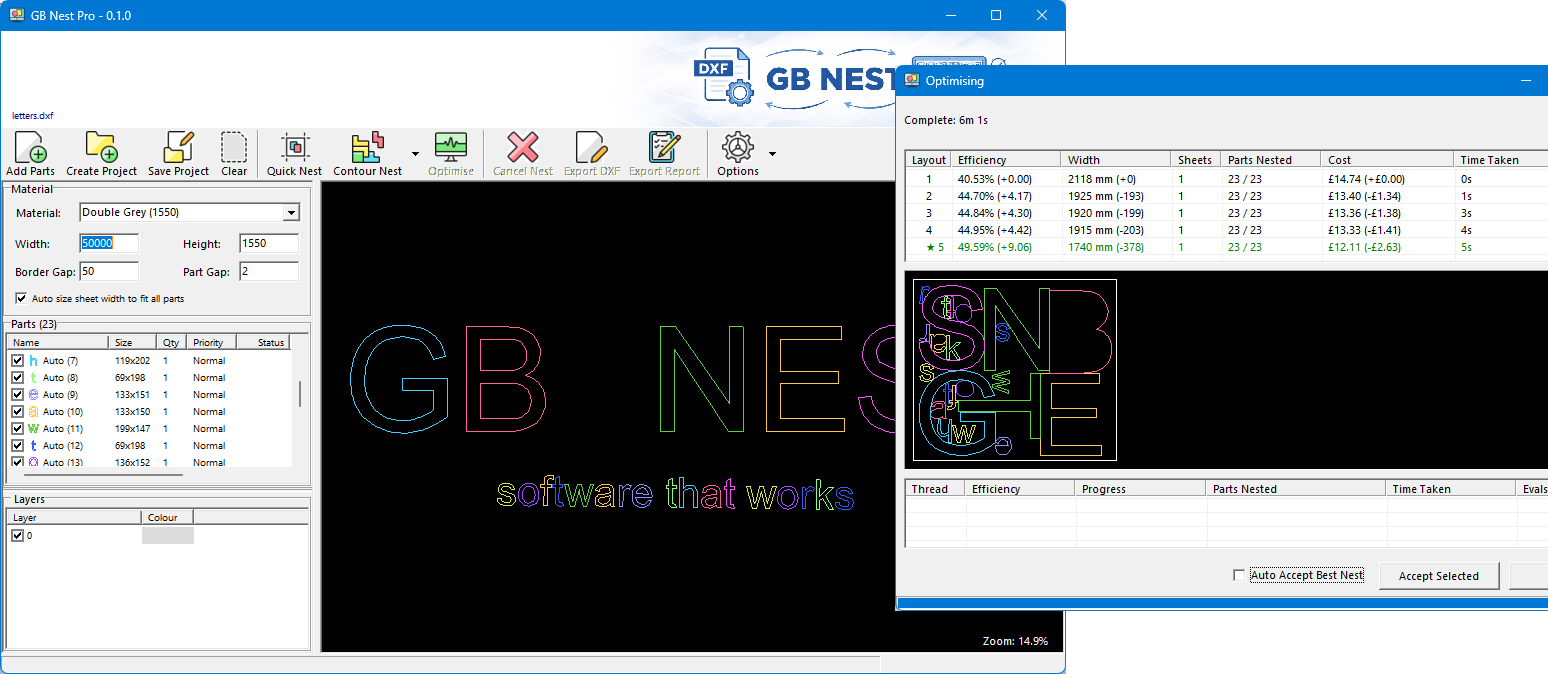1548x678 pixels.
Task: Click the Clear toolbar icon
Action: [234, 148]
